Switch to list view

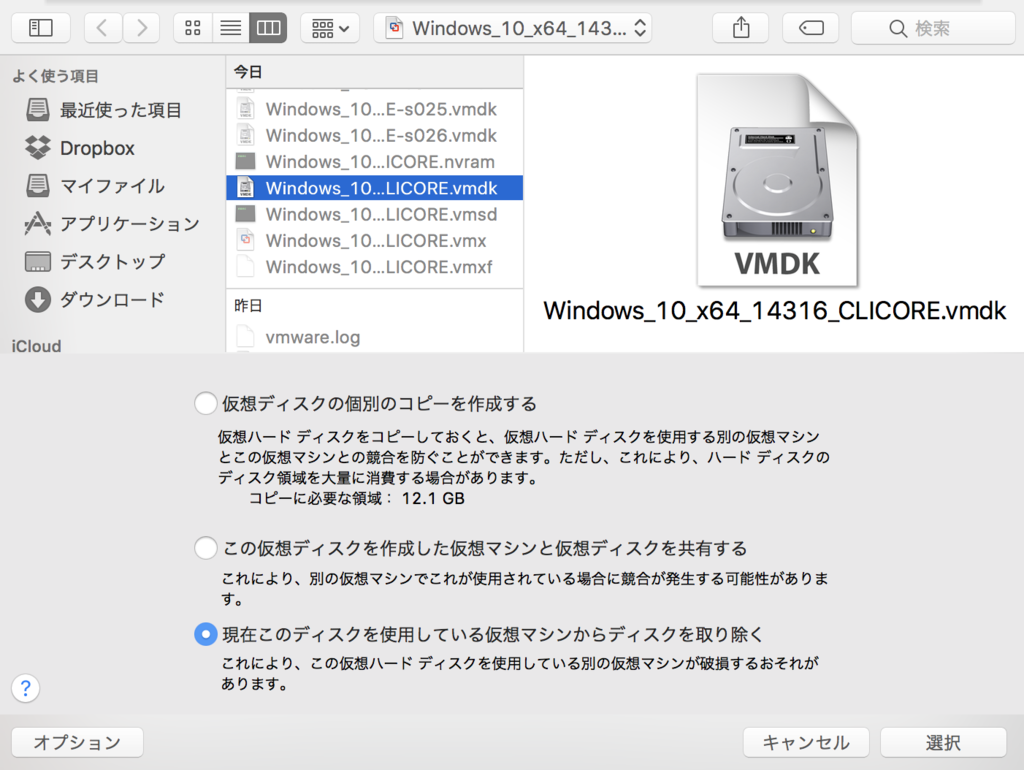tap(231, 28)
